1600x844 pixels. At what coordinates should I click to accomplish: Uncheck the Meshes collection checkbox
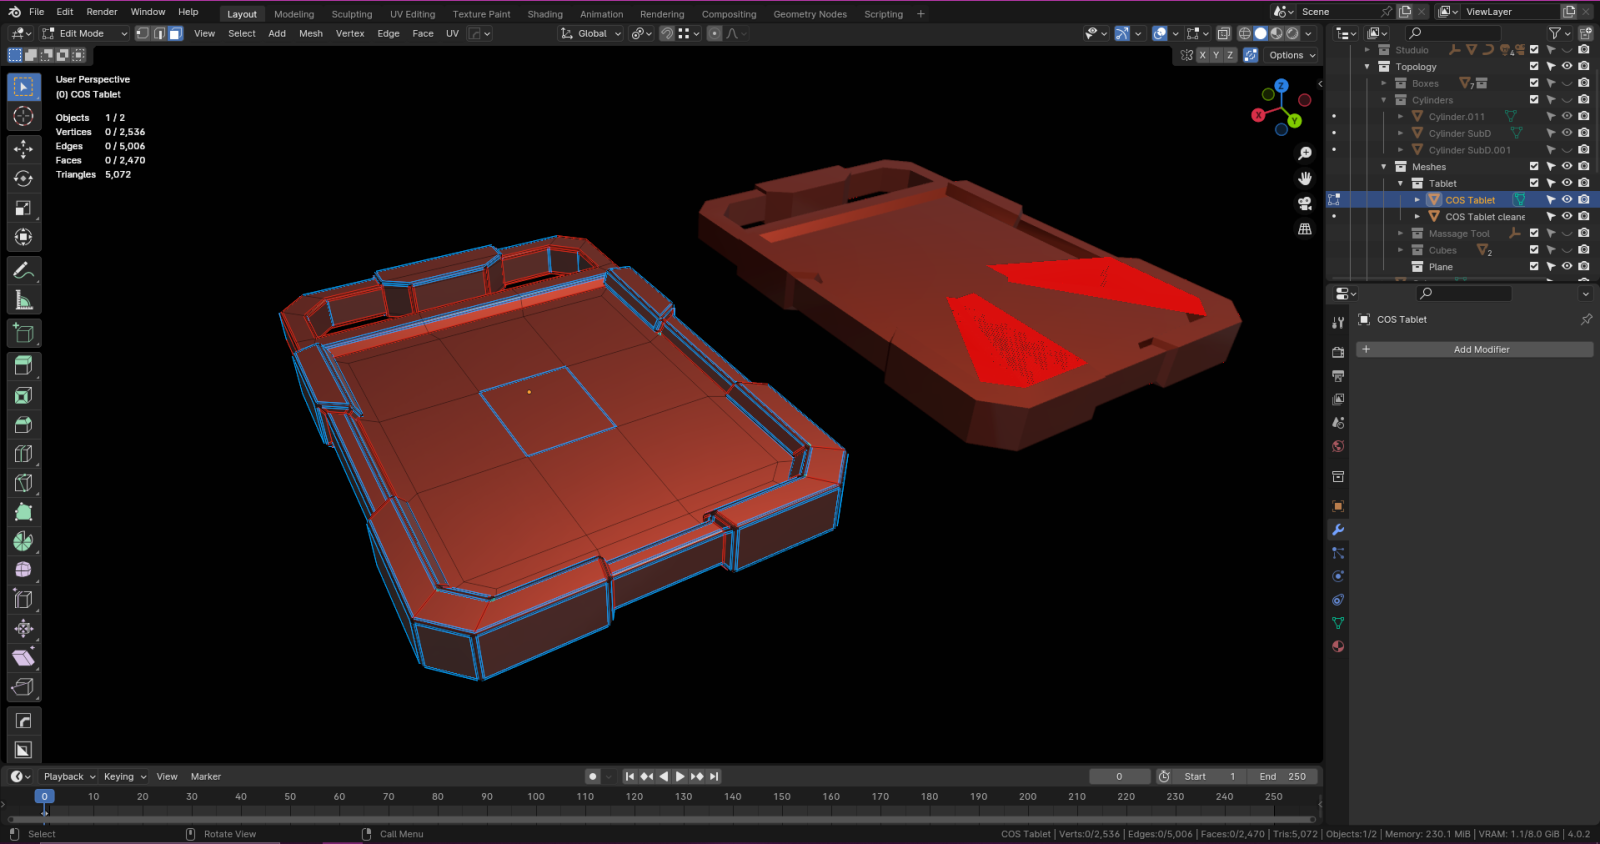coord(1534,167)
